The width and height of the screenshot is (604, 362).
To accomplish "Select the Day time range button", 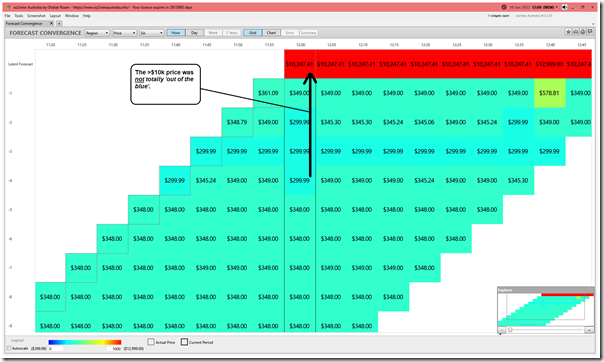I will point(195,33).
